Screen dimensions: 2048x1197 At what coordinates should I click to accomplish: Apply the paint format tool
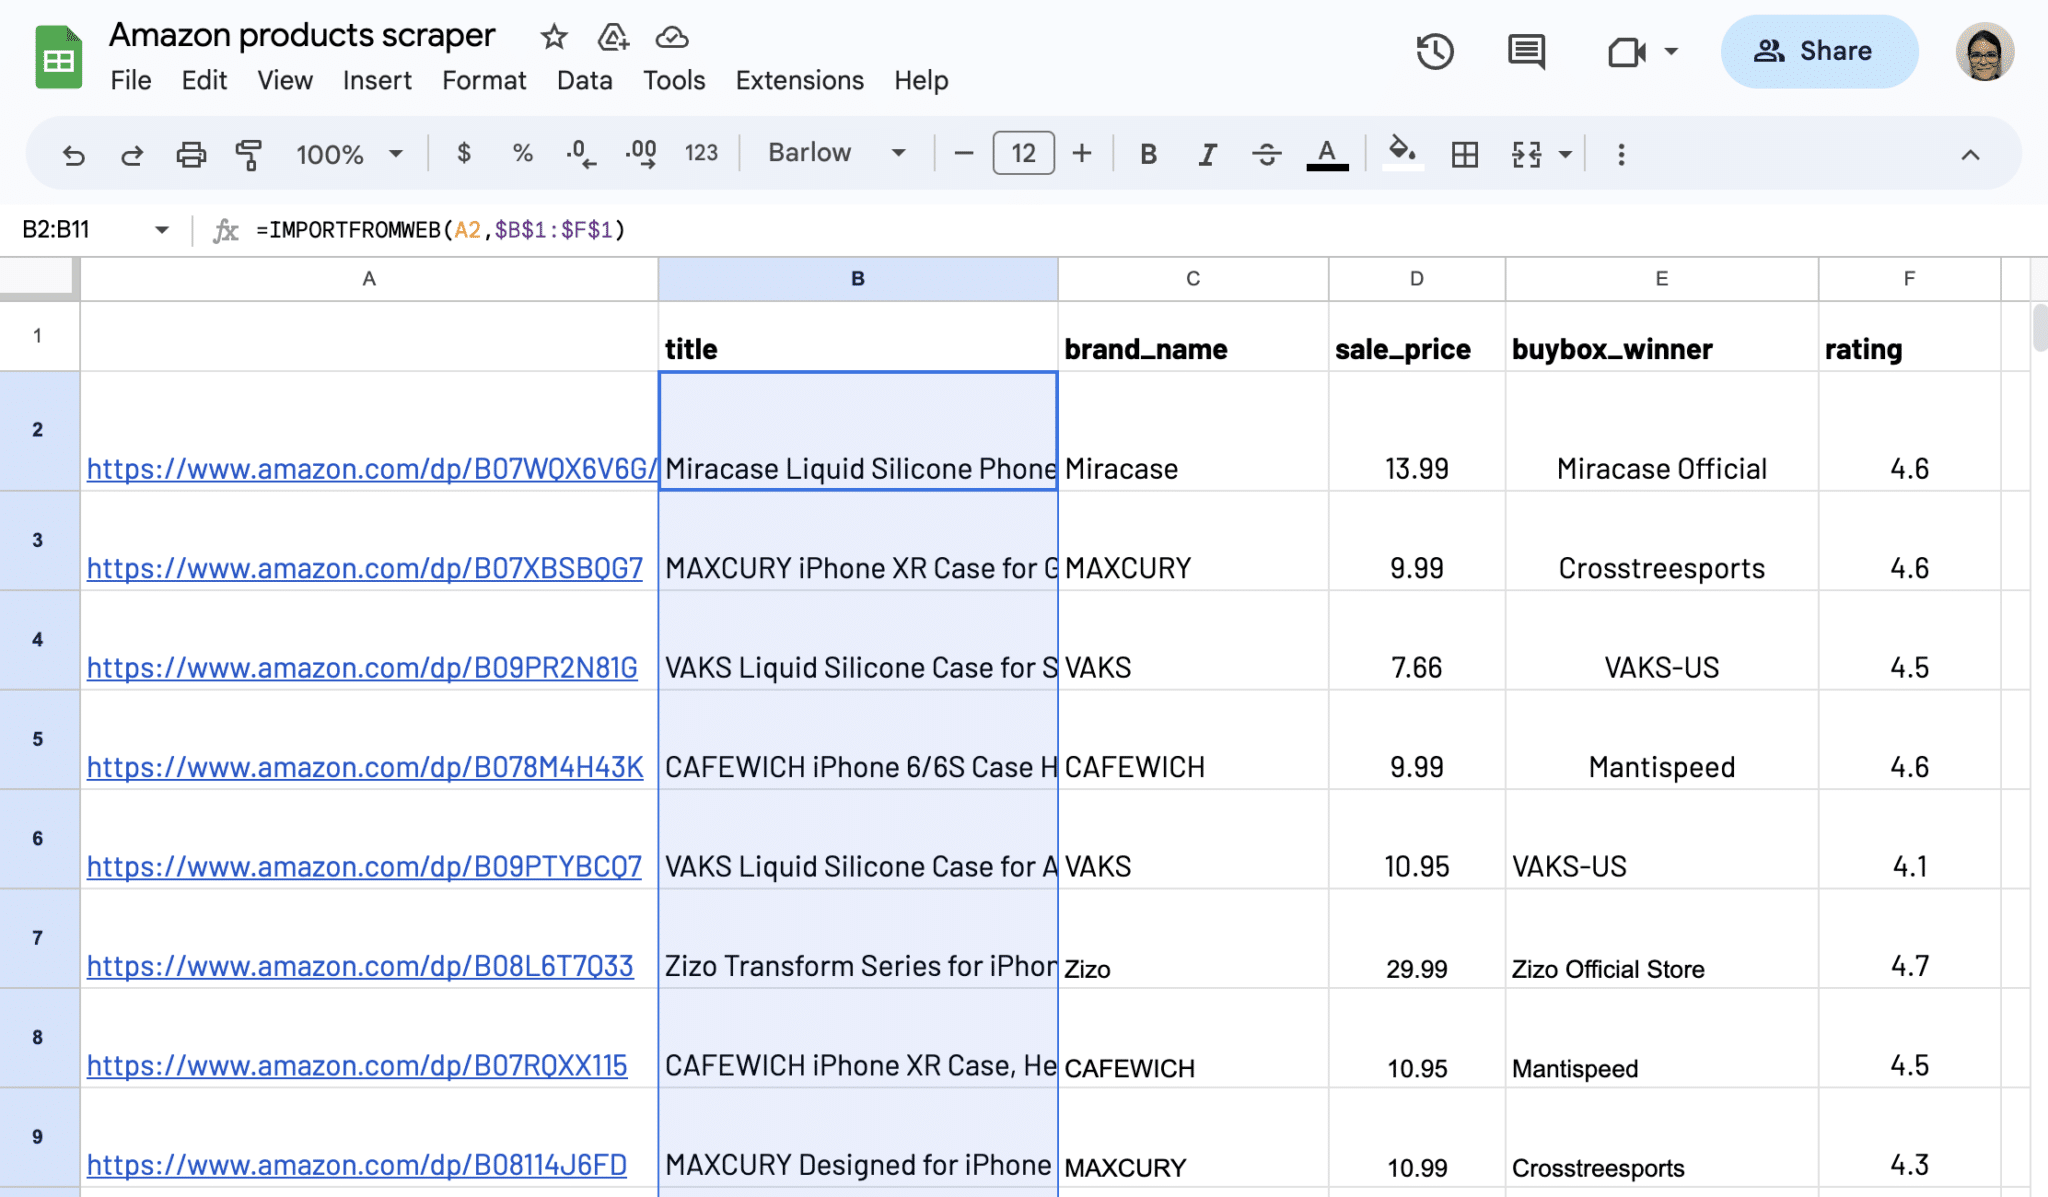[249, 154]
